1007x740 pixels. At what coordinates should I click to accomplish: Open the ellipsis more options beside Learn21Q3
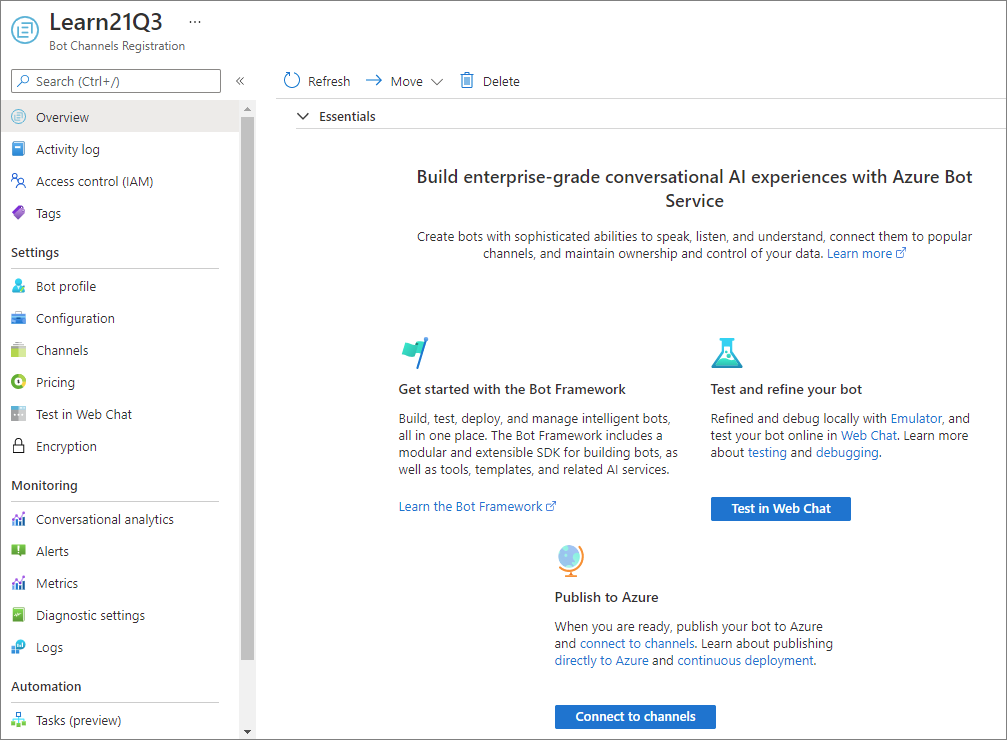(195, 22)
